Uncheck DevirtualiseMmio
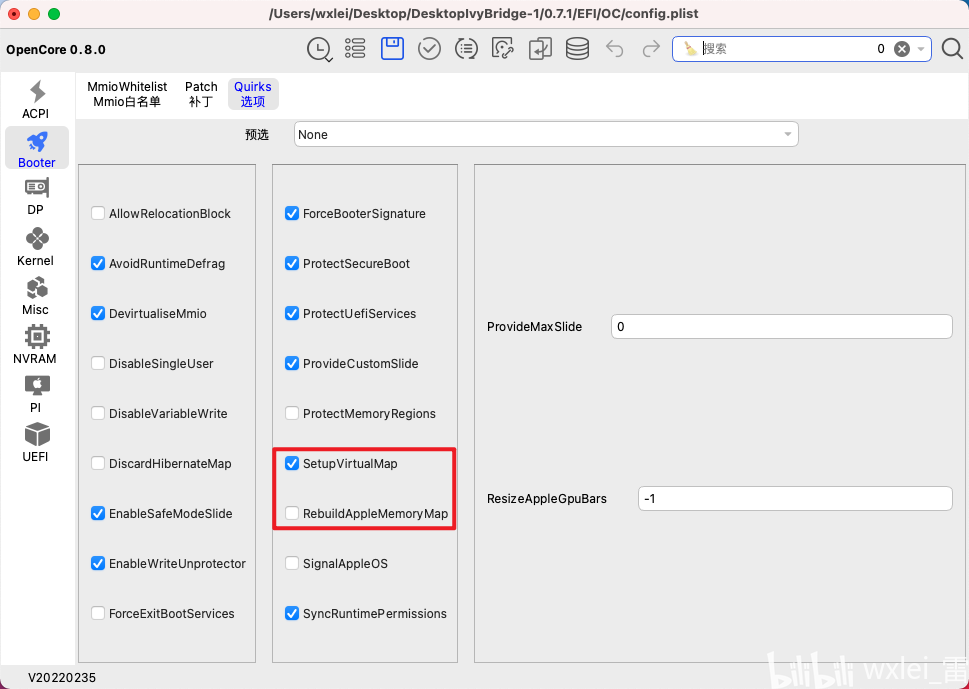The height and width of the screenshot is (689, 969). point(98,313)
